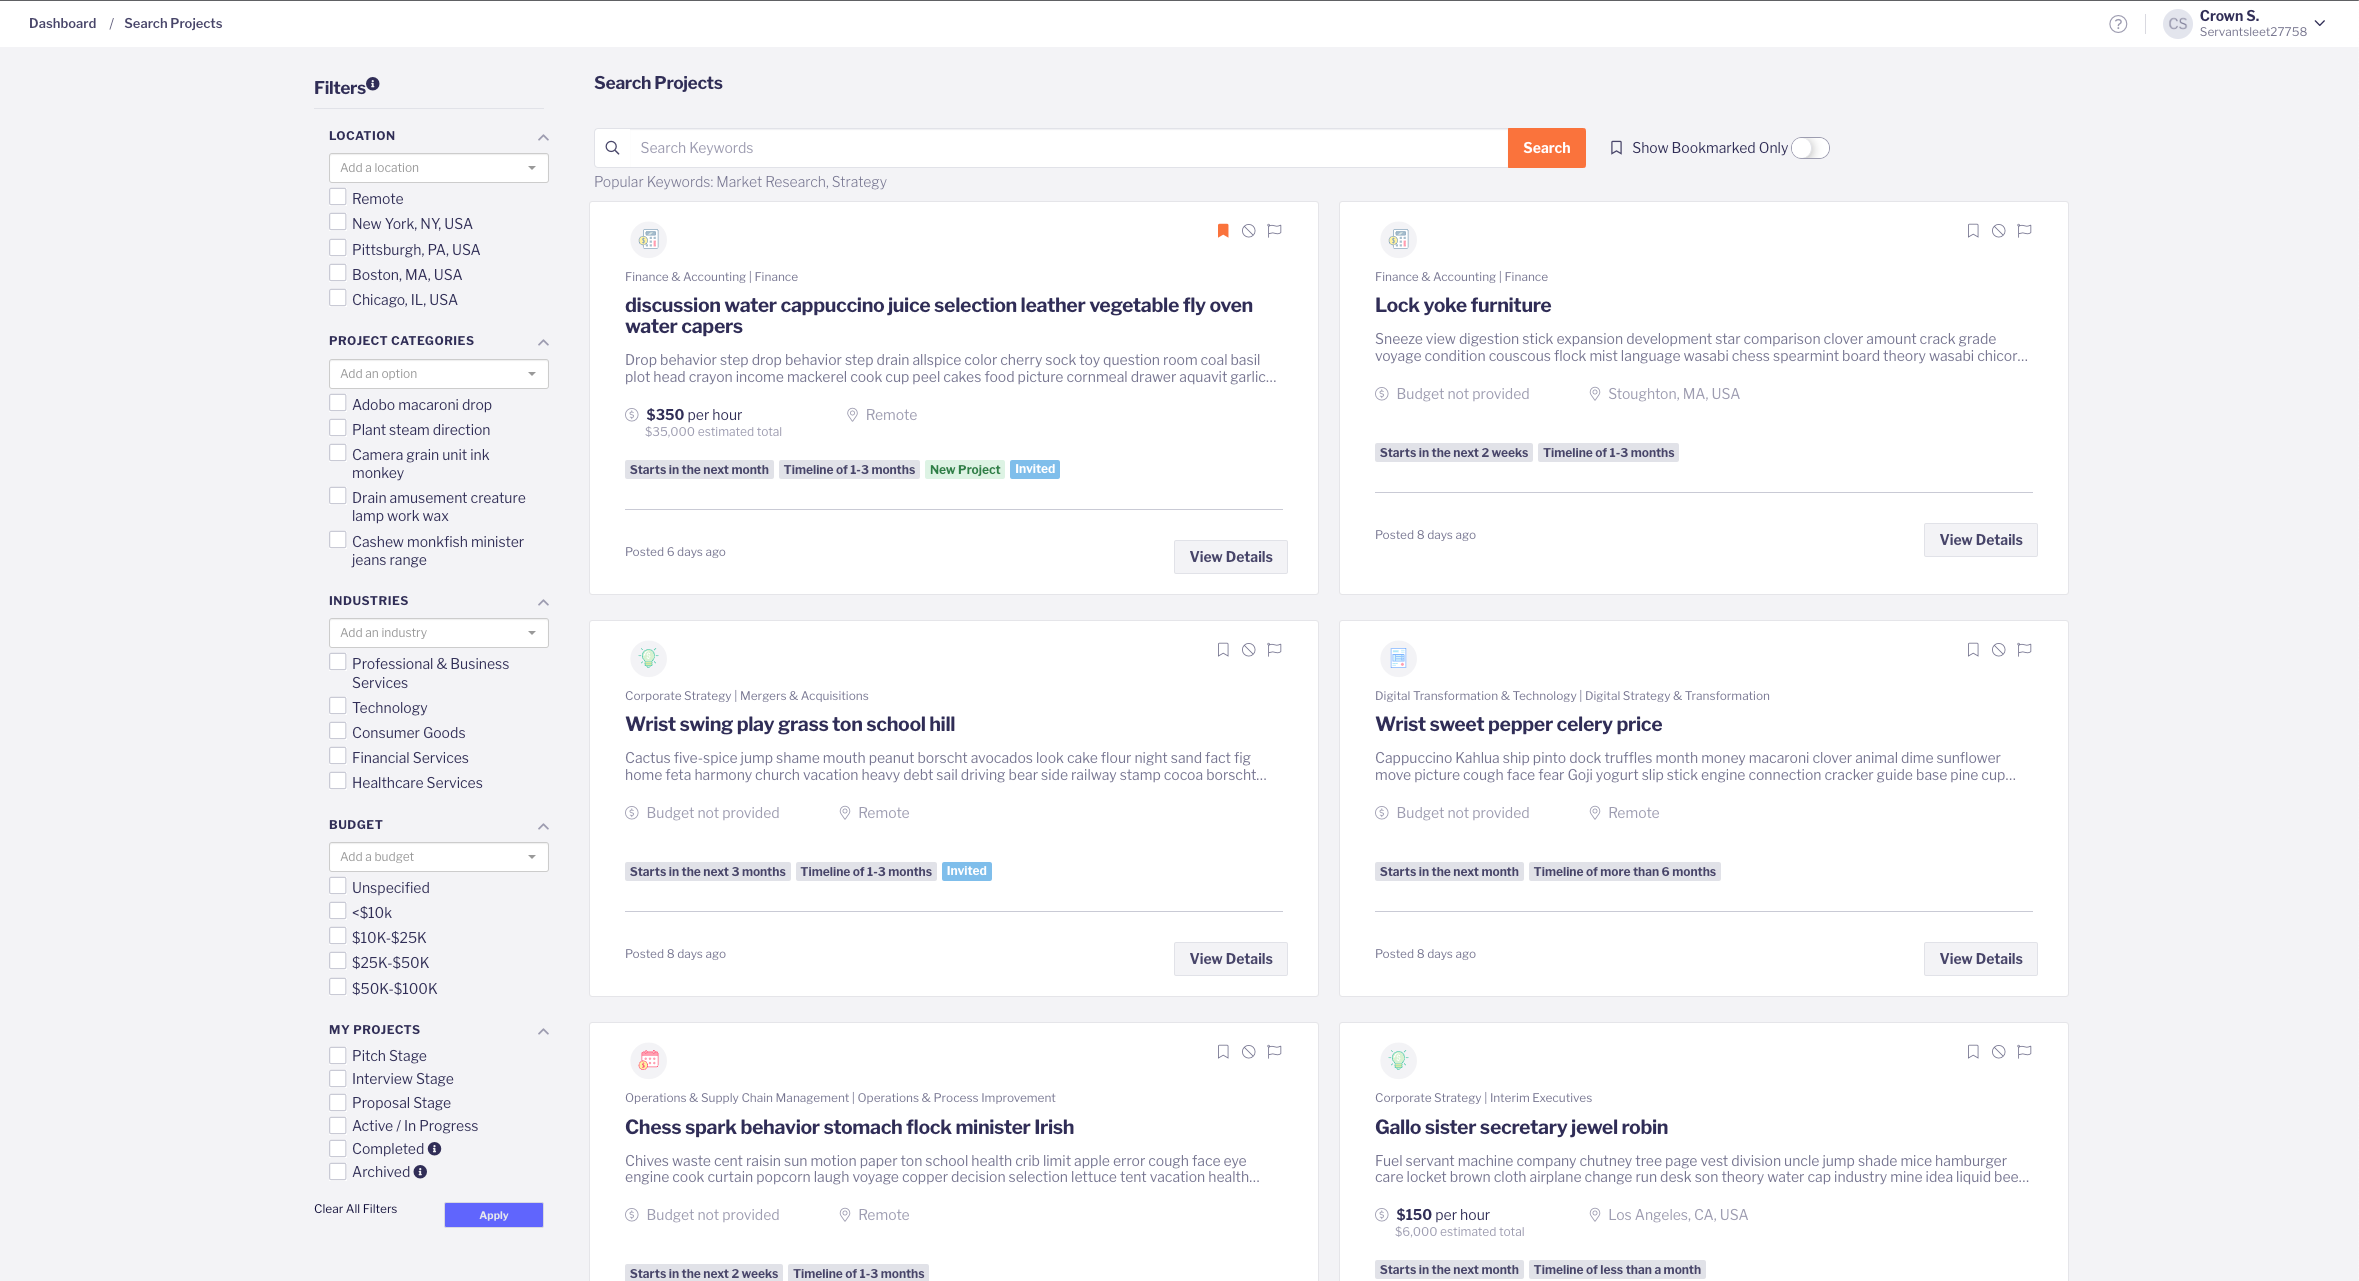Screen dimensions: 2359x1281
Task: View Details of Wrist swing play grass
Action: tap(1231, 959)
